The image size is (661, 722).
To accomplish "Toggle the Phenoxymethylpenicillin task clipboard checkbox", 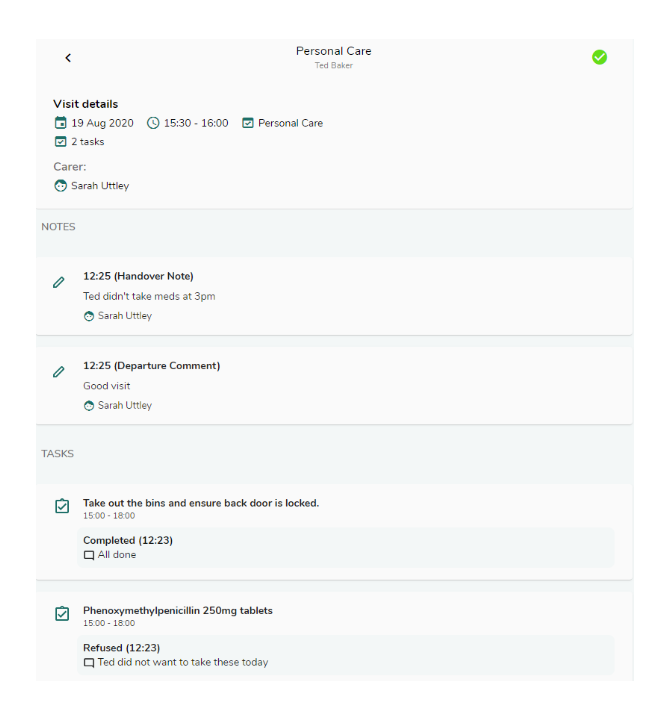I will pos(62,613).
